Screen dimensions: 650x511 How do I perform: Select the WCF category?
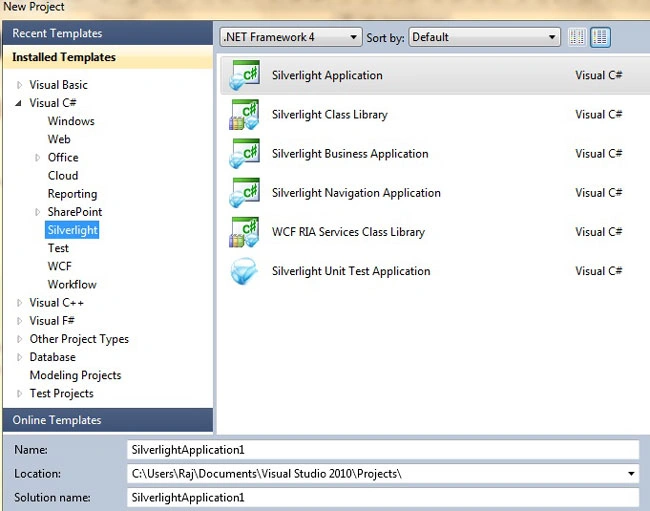[59, 266]
